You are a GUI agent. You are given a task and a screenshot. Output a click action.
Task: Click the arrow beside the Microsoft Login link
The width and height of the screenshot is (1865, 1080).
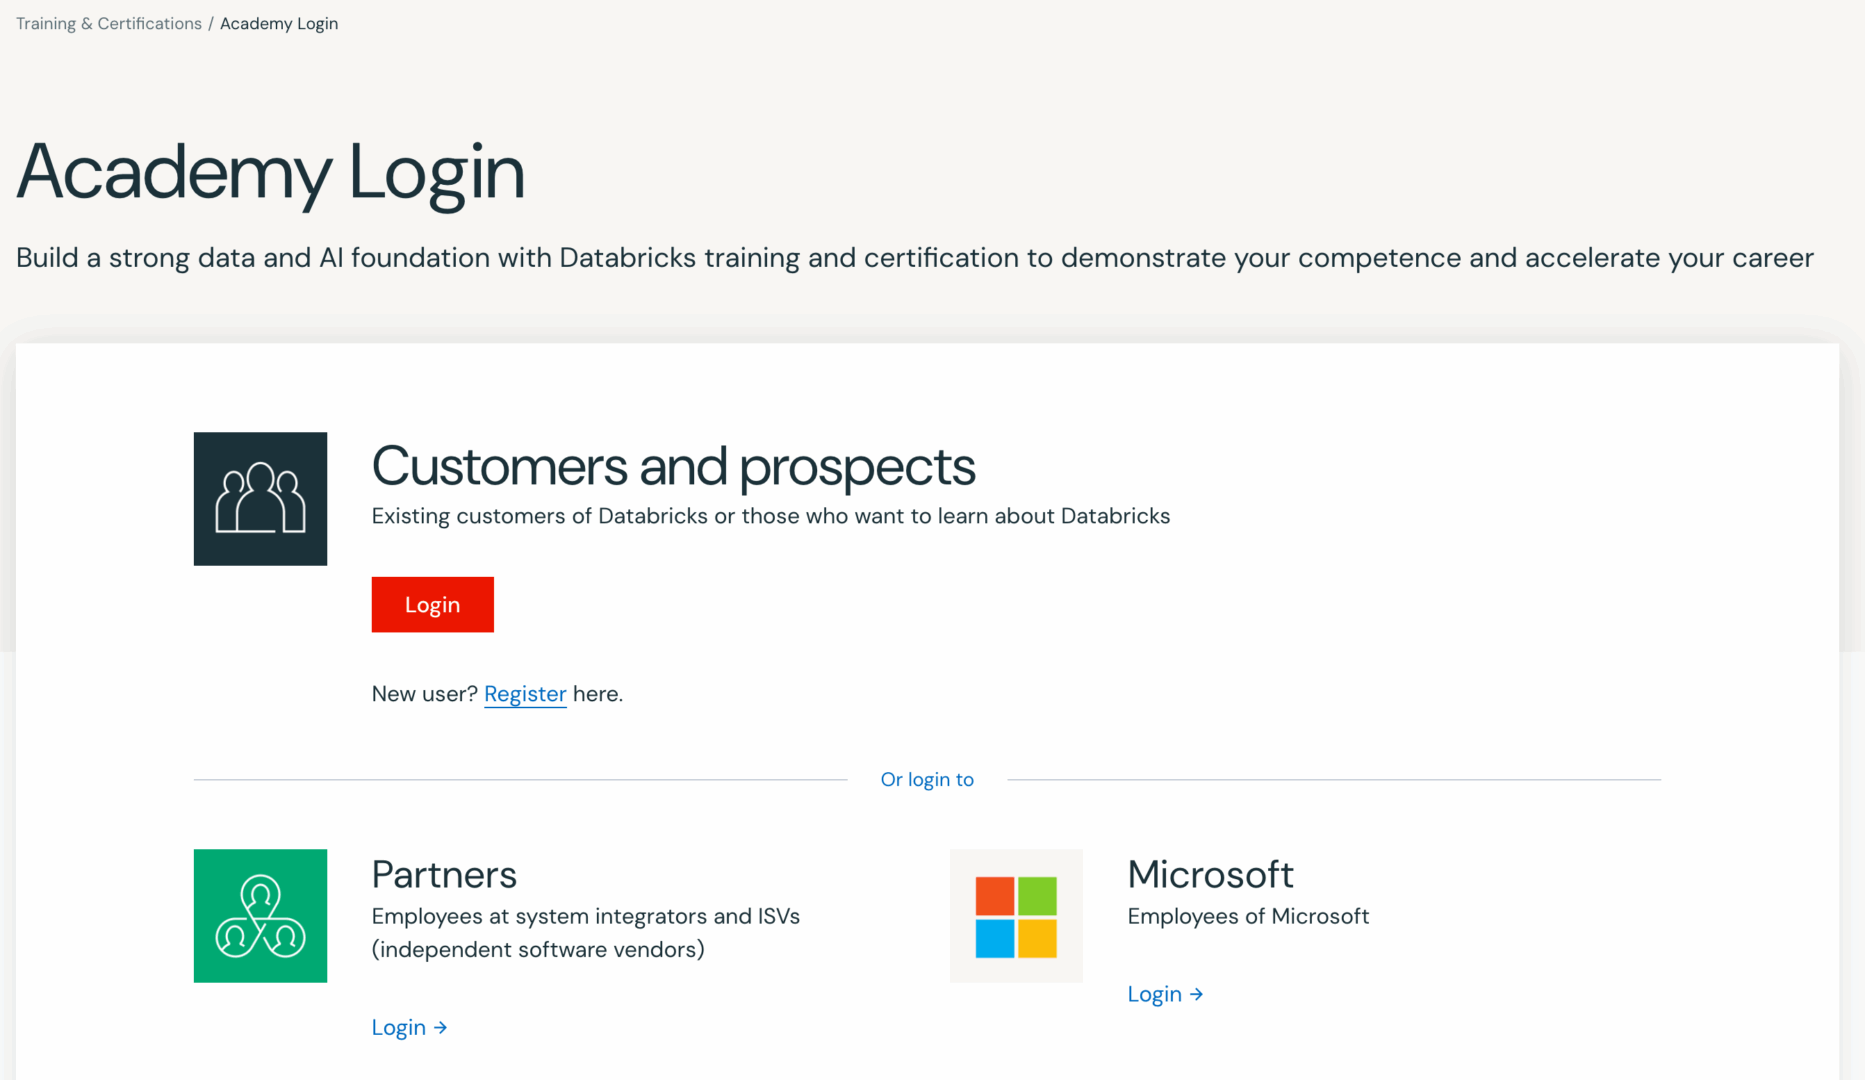coord(1197,993)
